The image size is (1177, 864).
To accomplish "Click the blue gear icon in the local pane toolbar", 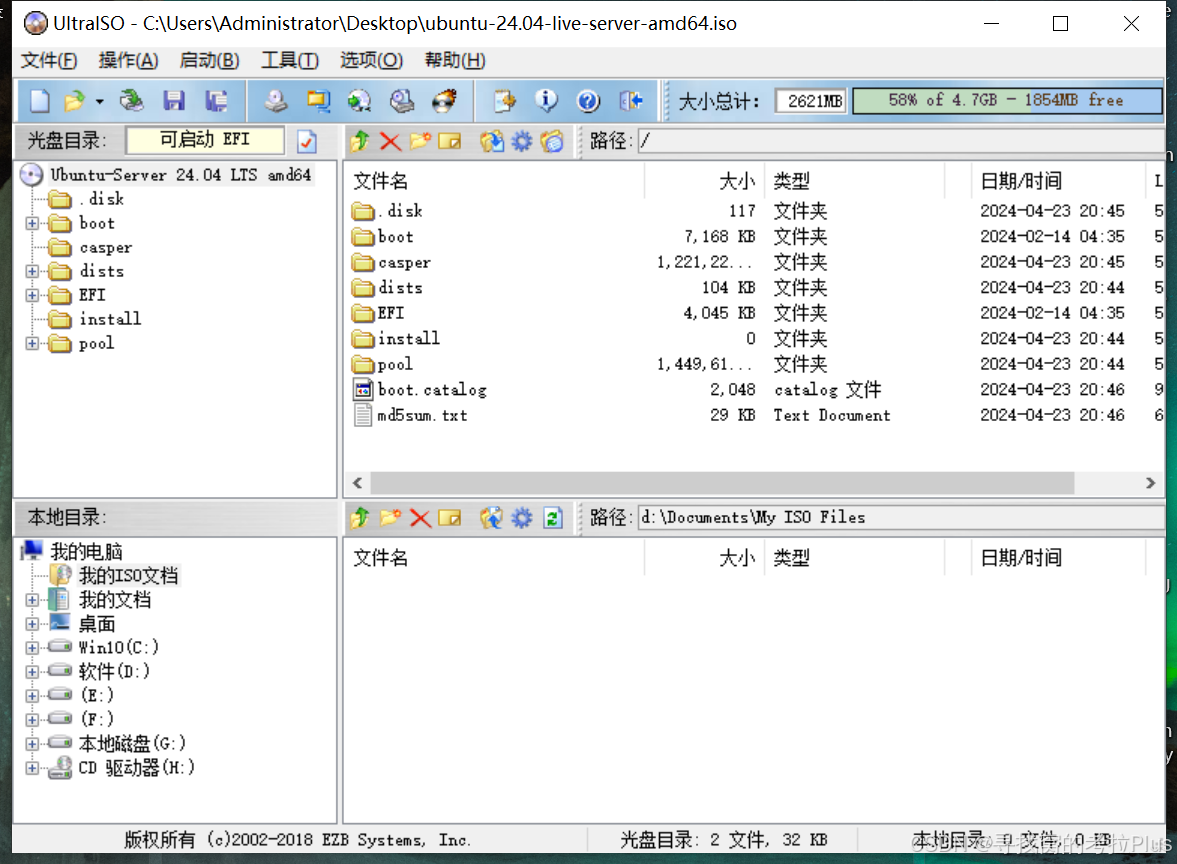I will click(x=522, y=518).
